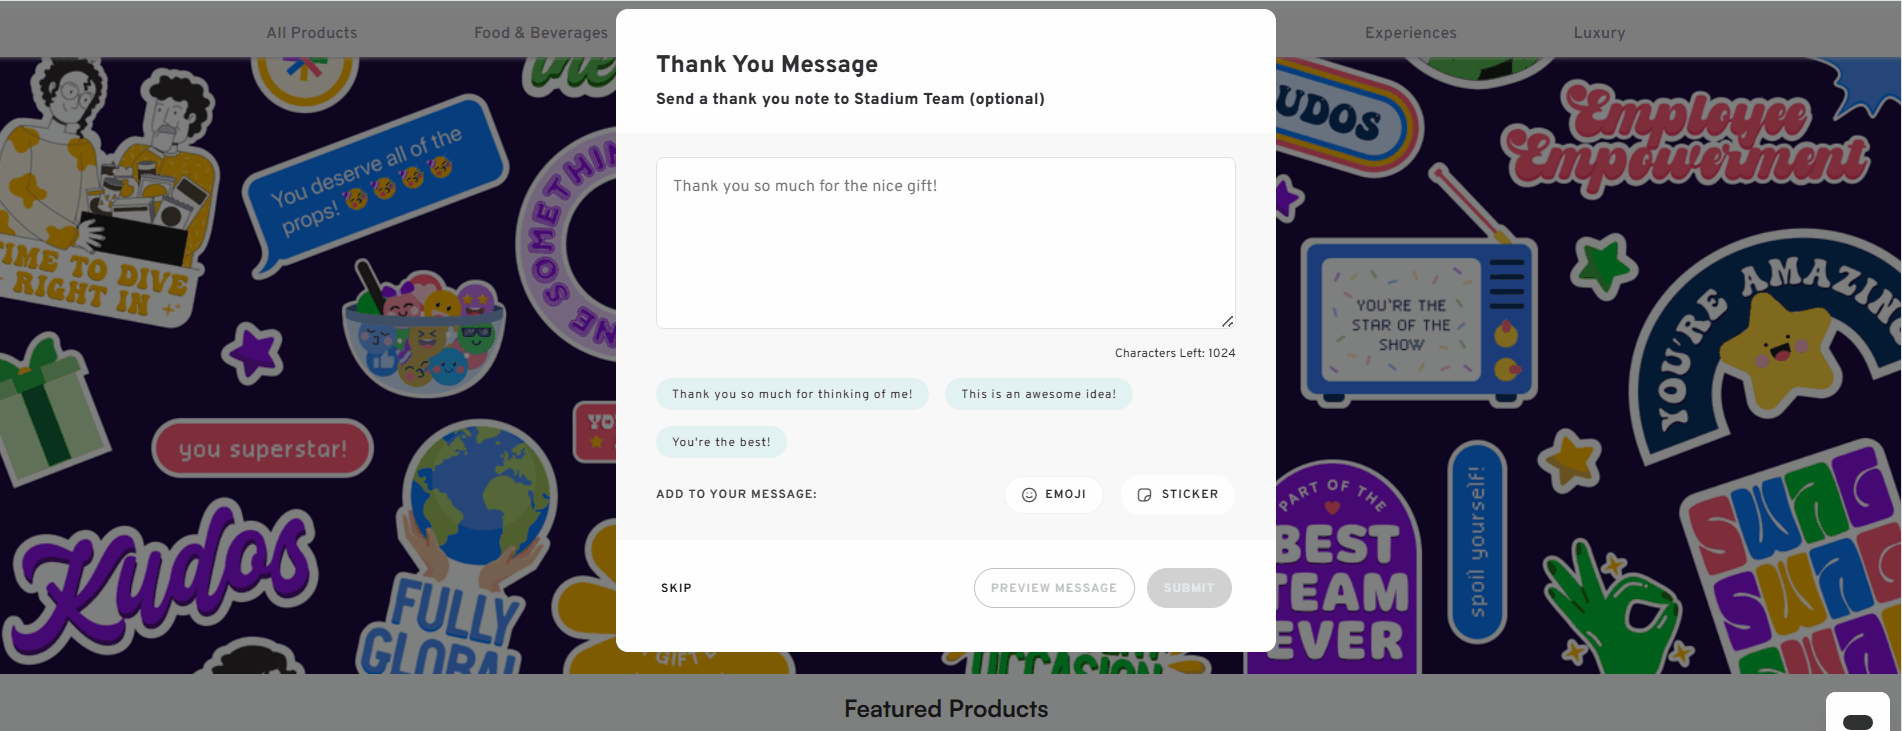Open the Food & Beverages menu
The height and width of the screenshot is (731, 1902).
pos(541,32)
